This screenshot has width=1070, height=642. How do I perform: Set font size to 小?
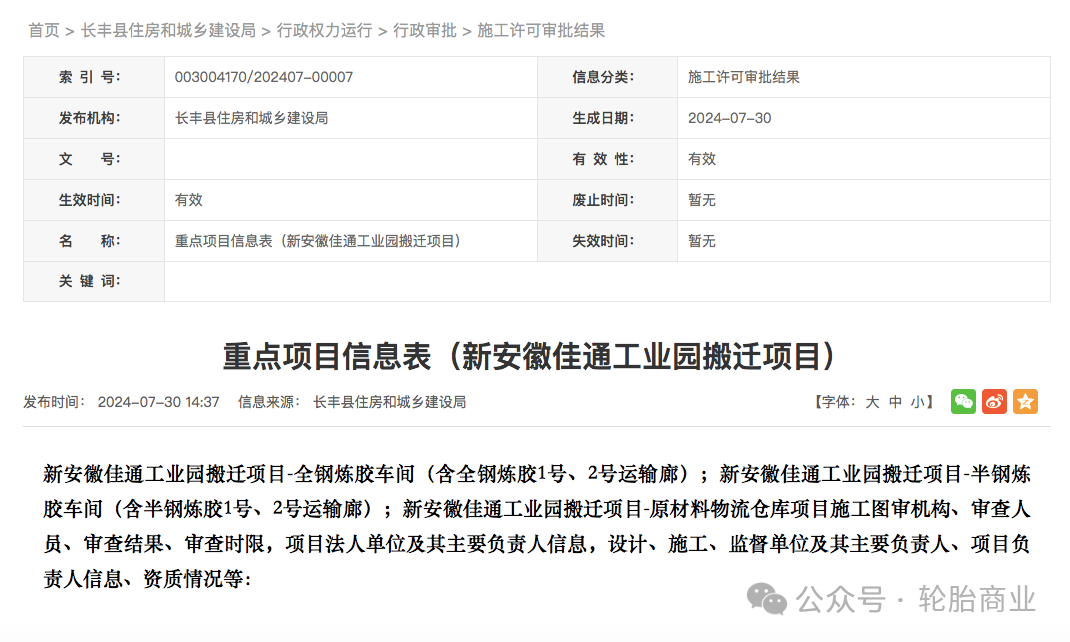pos(917,403)
